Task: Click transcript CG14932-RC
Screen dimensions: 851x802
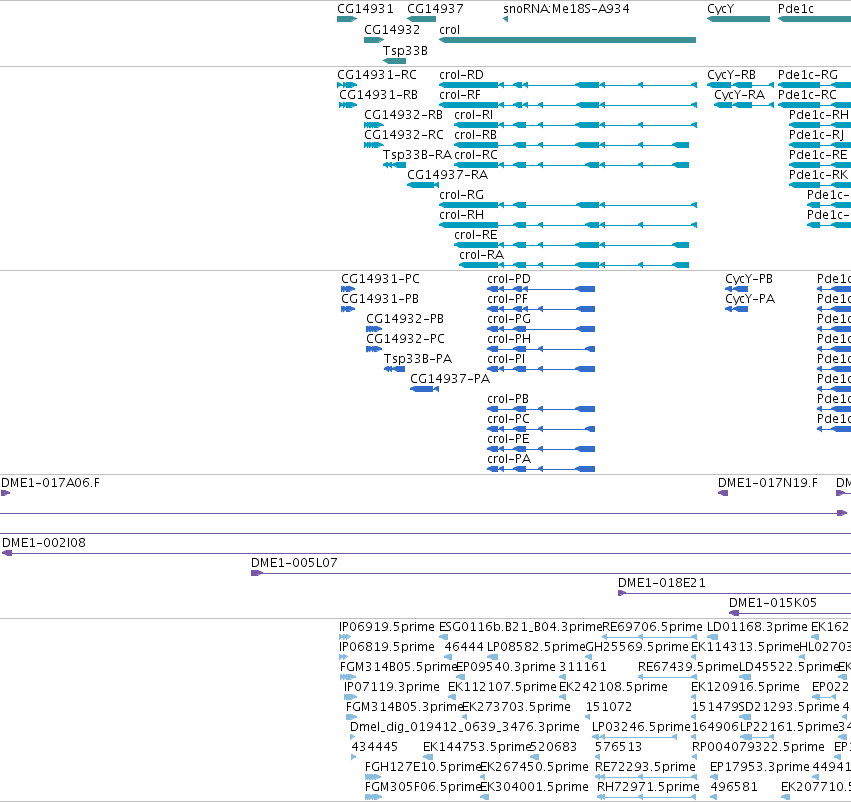Action: click(x=374, y=145)
